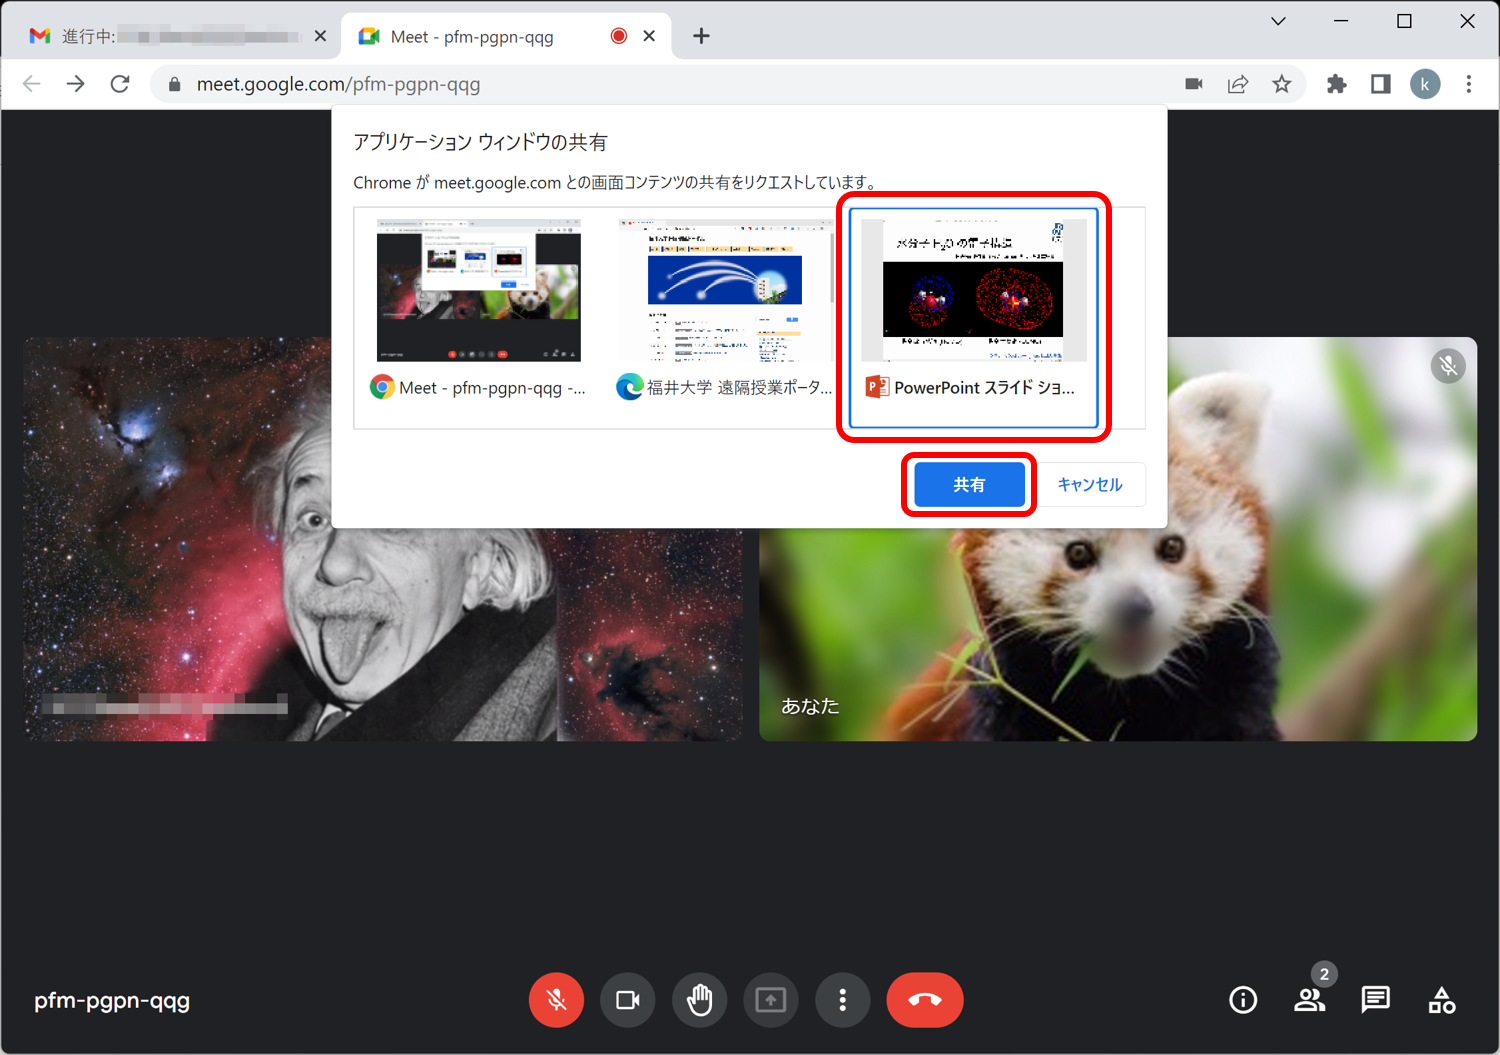Click the meeting code pfm-pgpn-qqg text

point(112,1001)
